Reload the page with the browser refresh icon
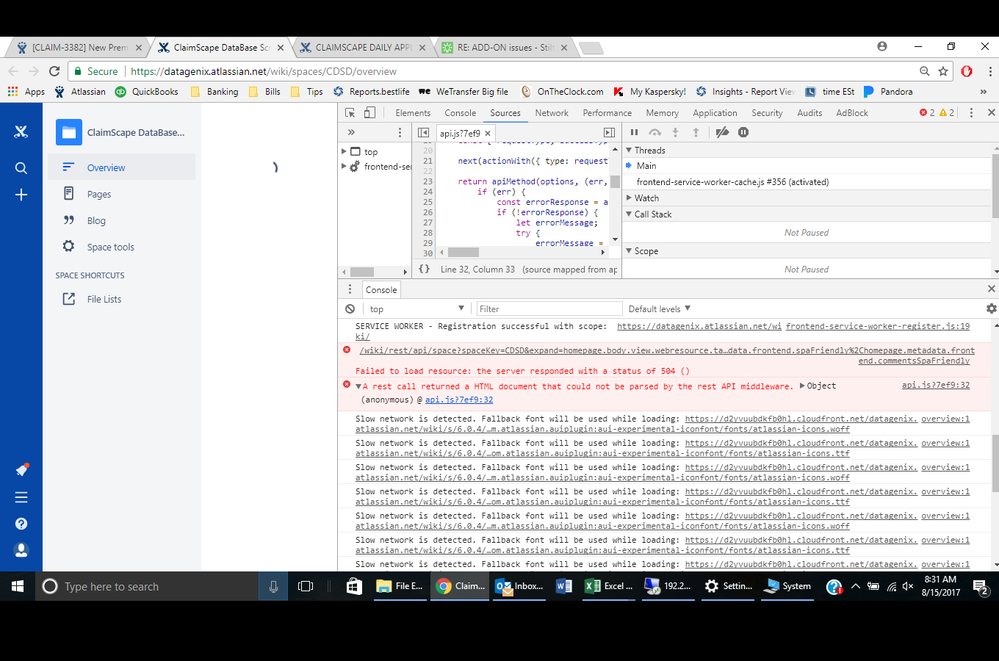 pyautogui.click(x=54, y=71)
